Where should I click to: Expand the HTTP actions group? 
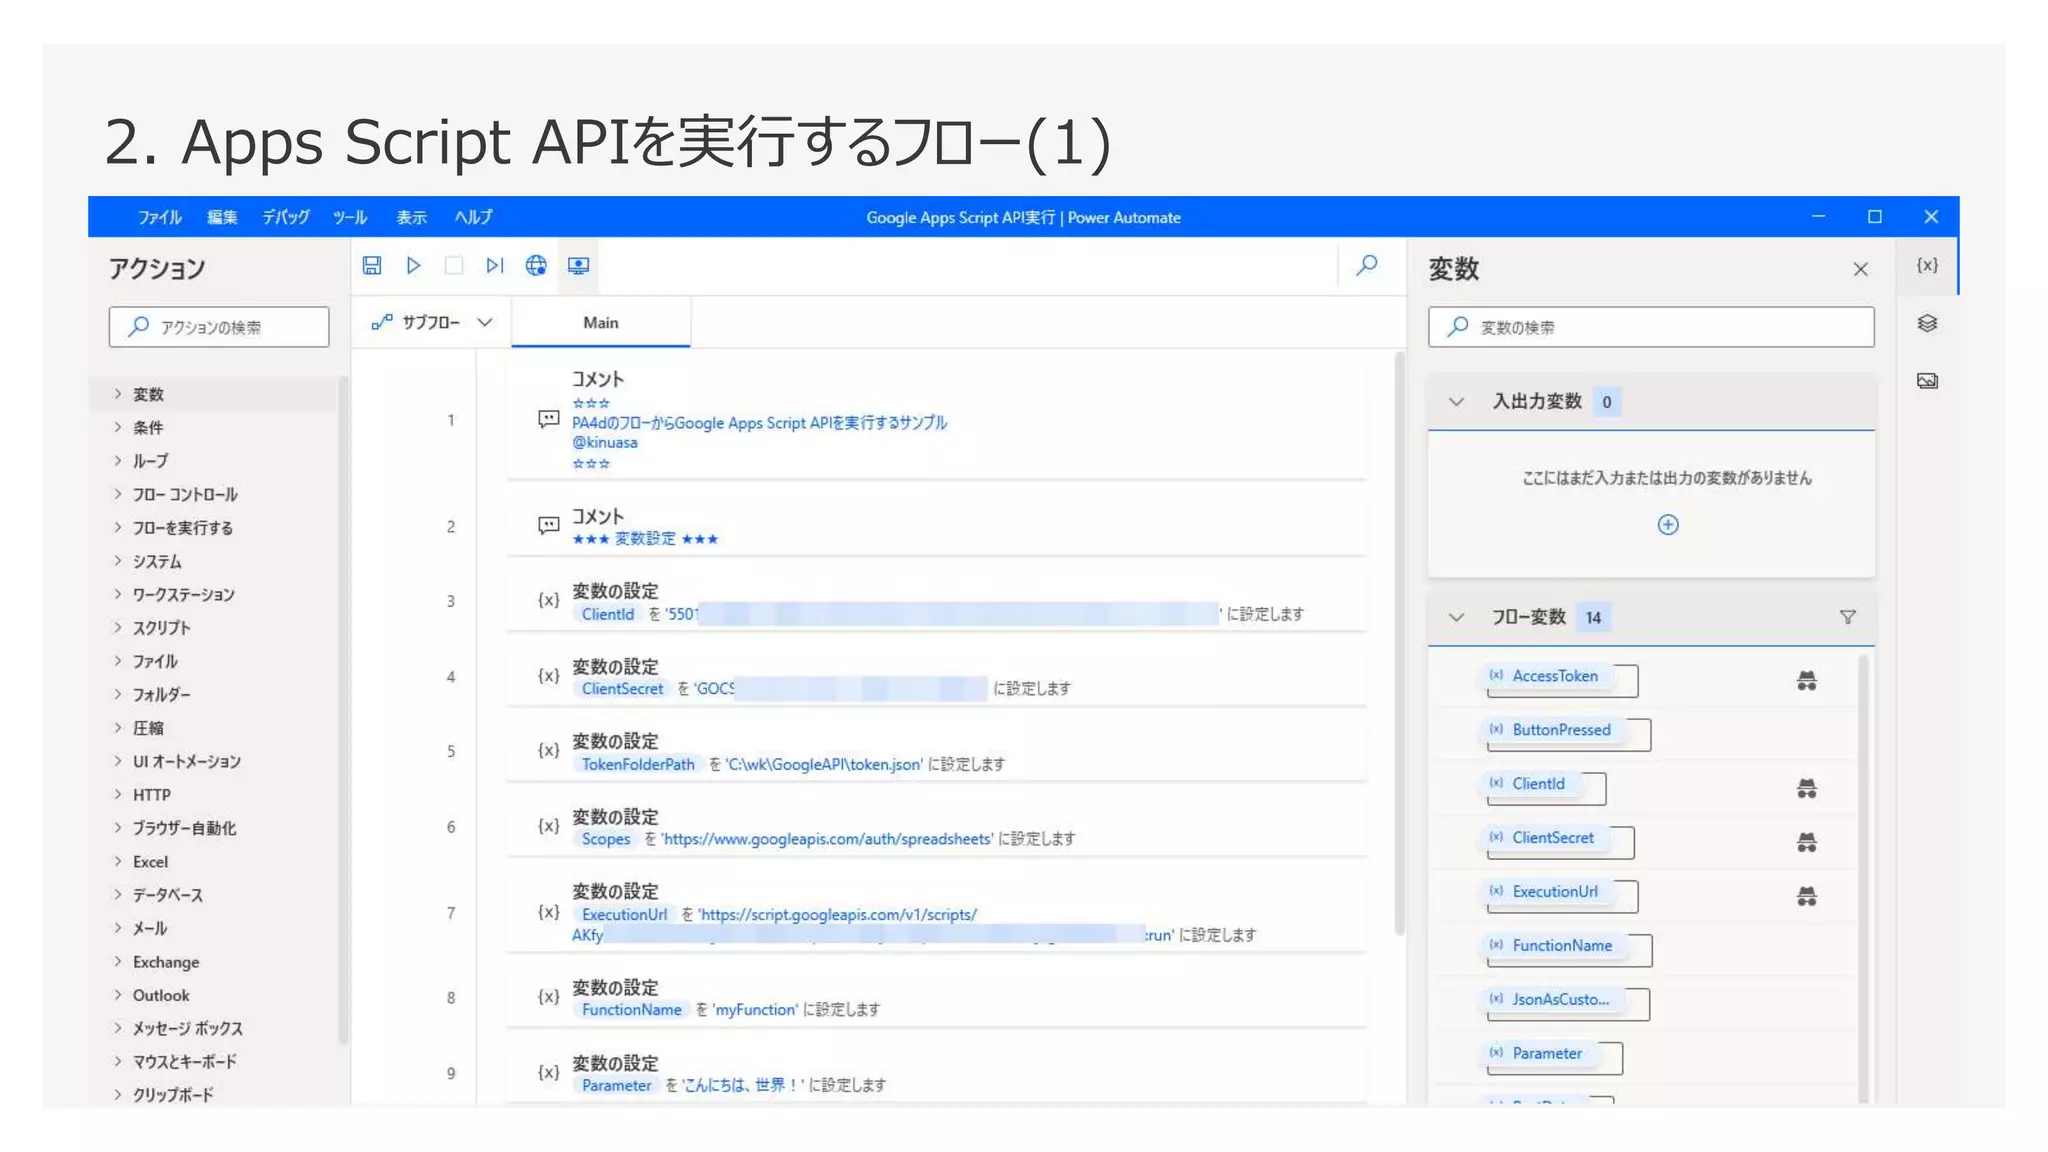151,795
